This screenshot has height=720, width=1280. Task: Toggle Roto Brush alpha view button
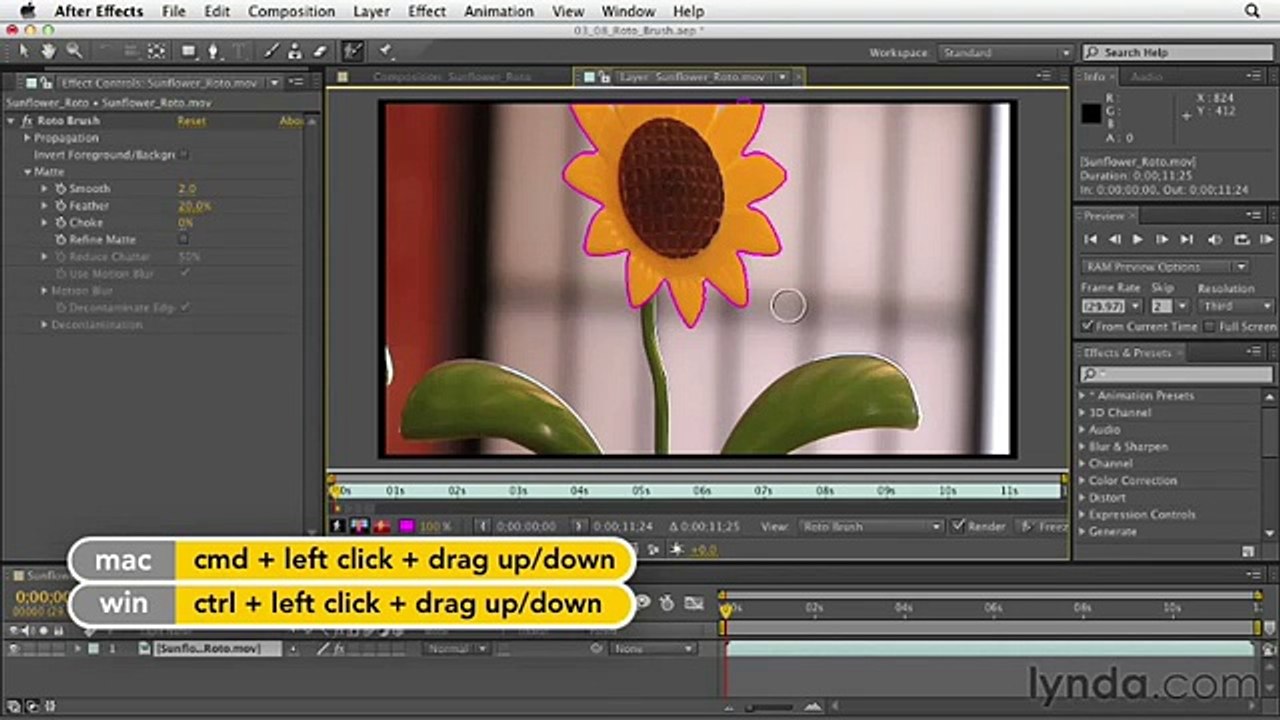coord(338,526)
